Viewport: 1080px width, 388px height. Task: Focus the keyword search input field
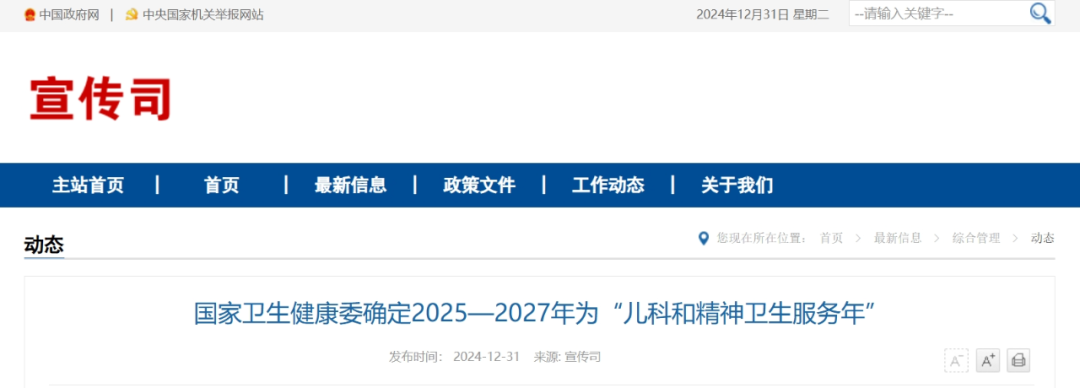[938, 13]
